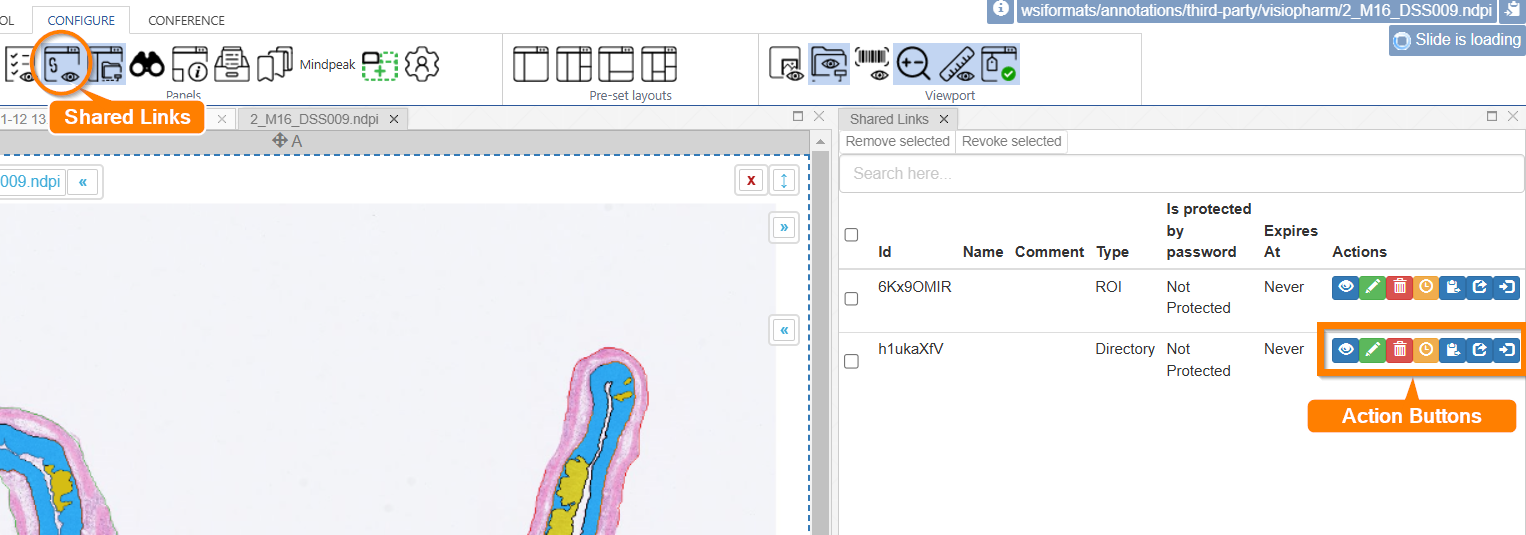Check the select-all header checkbox
The height and width of the screenshot is (535, 1526).
[851, 235]
